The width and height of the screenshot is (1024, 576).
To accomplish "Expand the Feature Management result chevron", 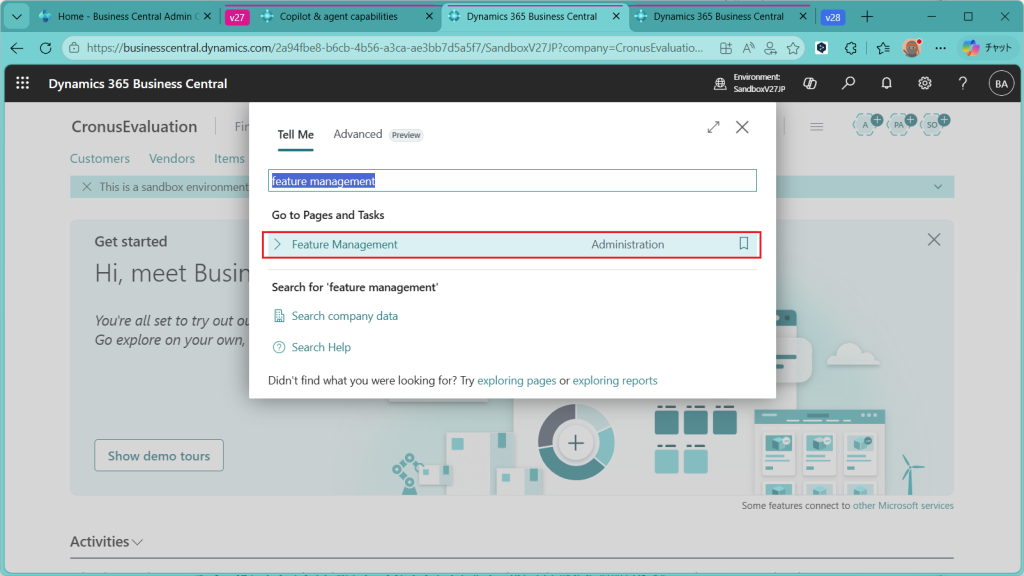I will pyautogui.click(x=278, y=245).
